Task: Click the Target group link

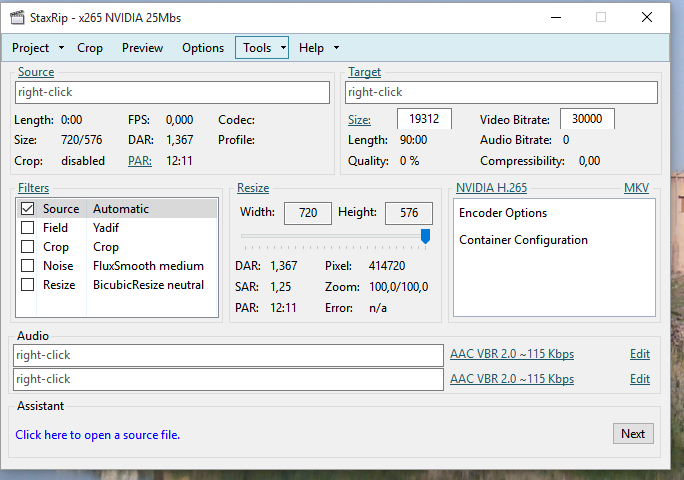Action: coord(364,72)
